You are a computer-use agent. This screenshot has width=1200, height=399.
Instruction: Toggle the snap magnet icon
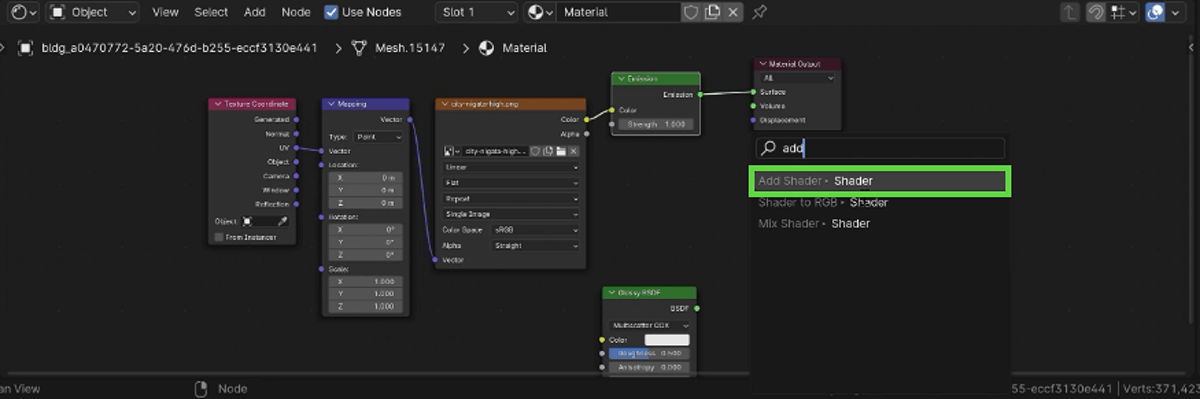point(1096,12)
